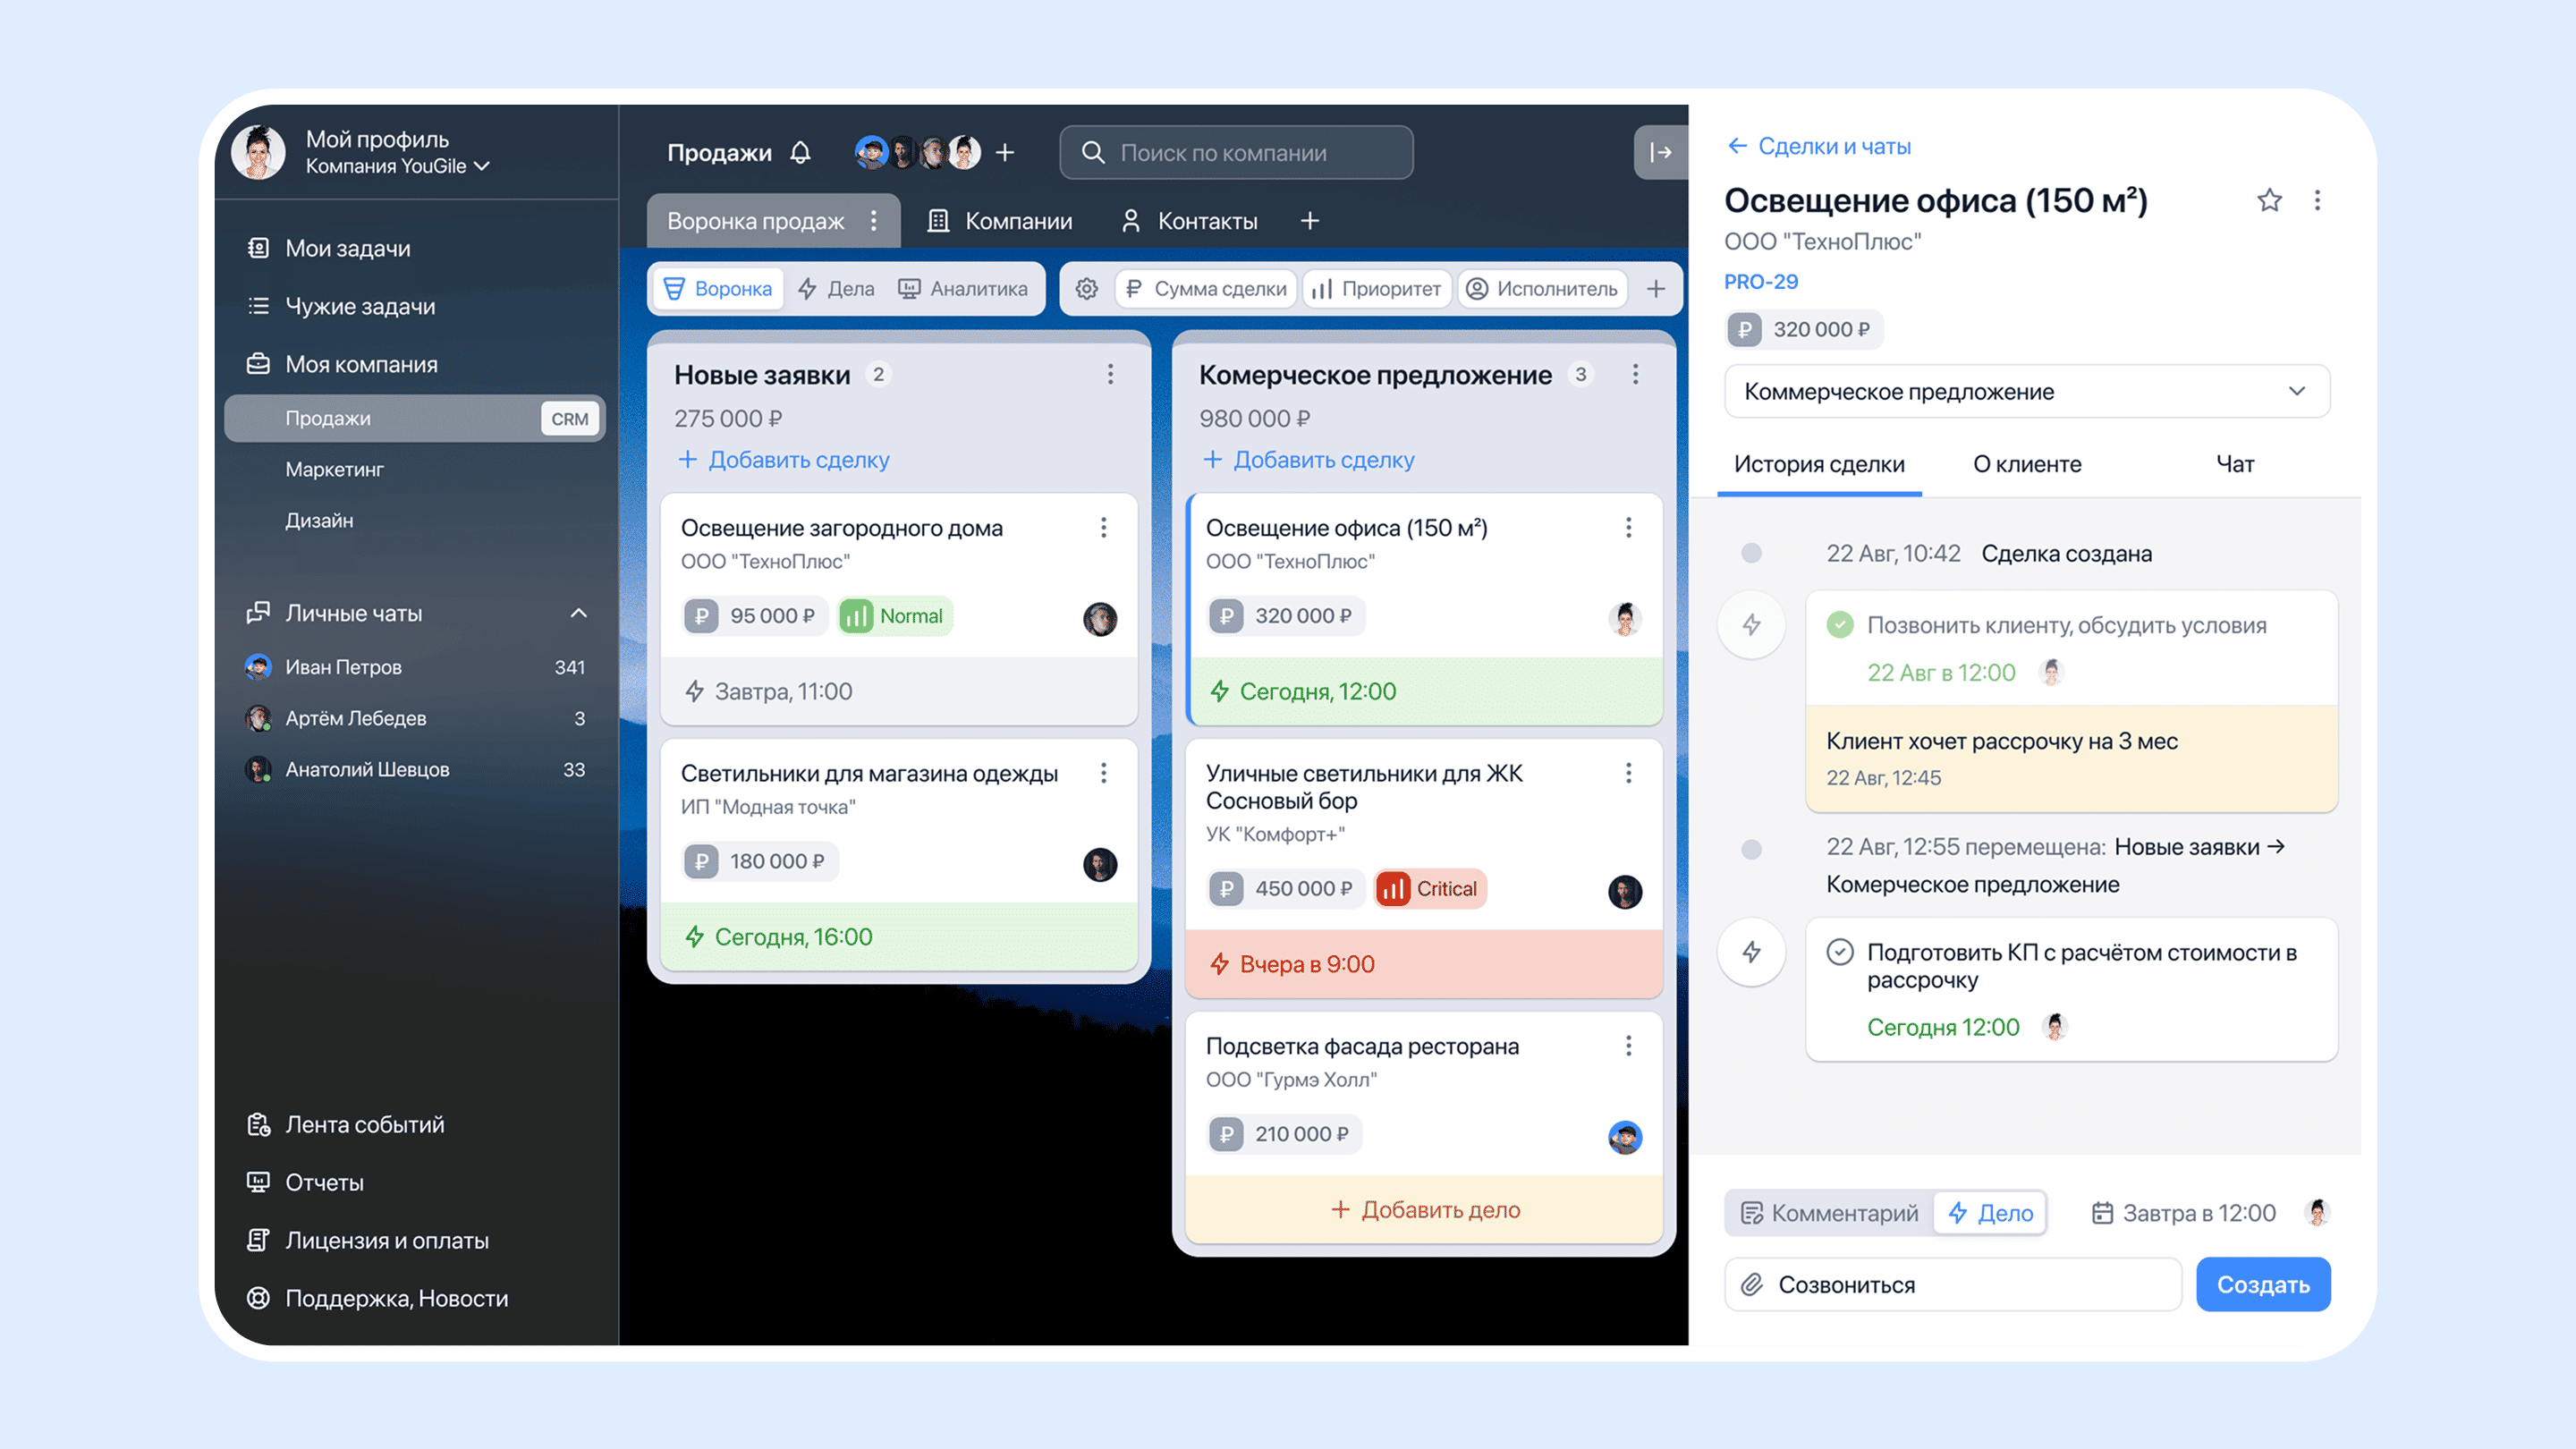Open the Дизайн project
2576x1449 pixels.
[319, 520]
